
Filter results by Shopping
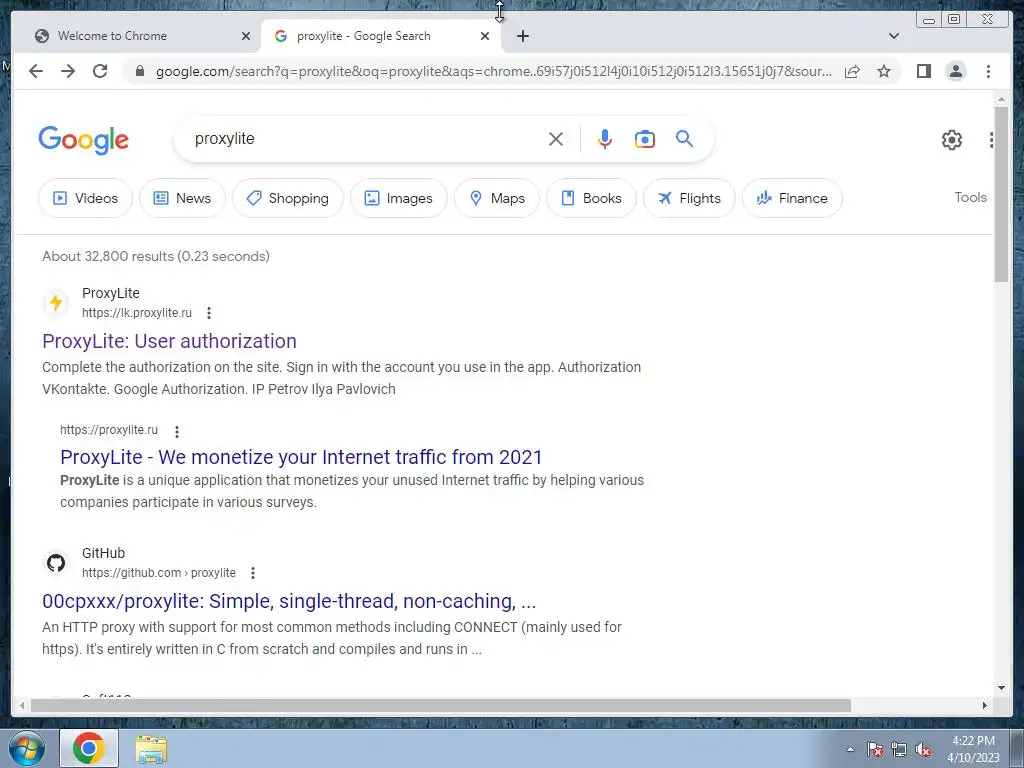tap(288, 198)
